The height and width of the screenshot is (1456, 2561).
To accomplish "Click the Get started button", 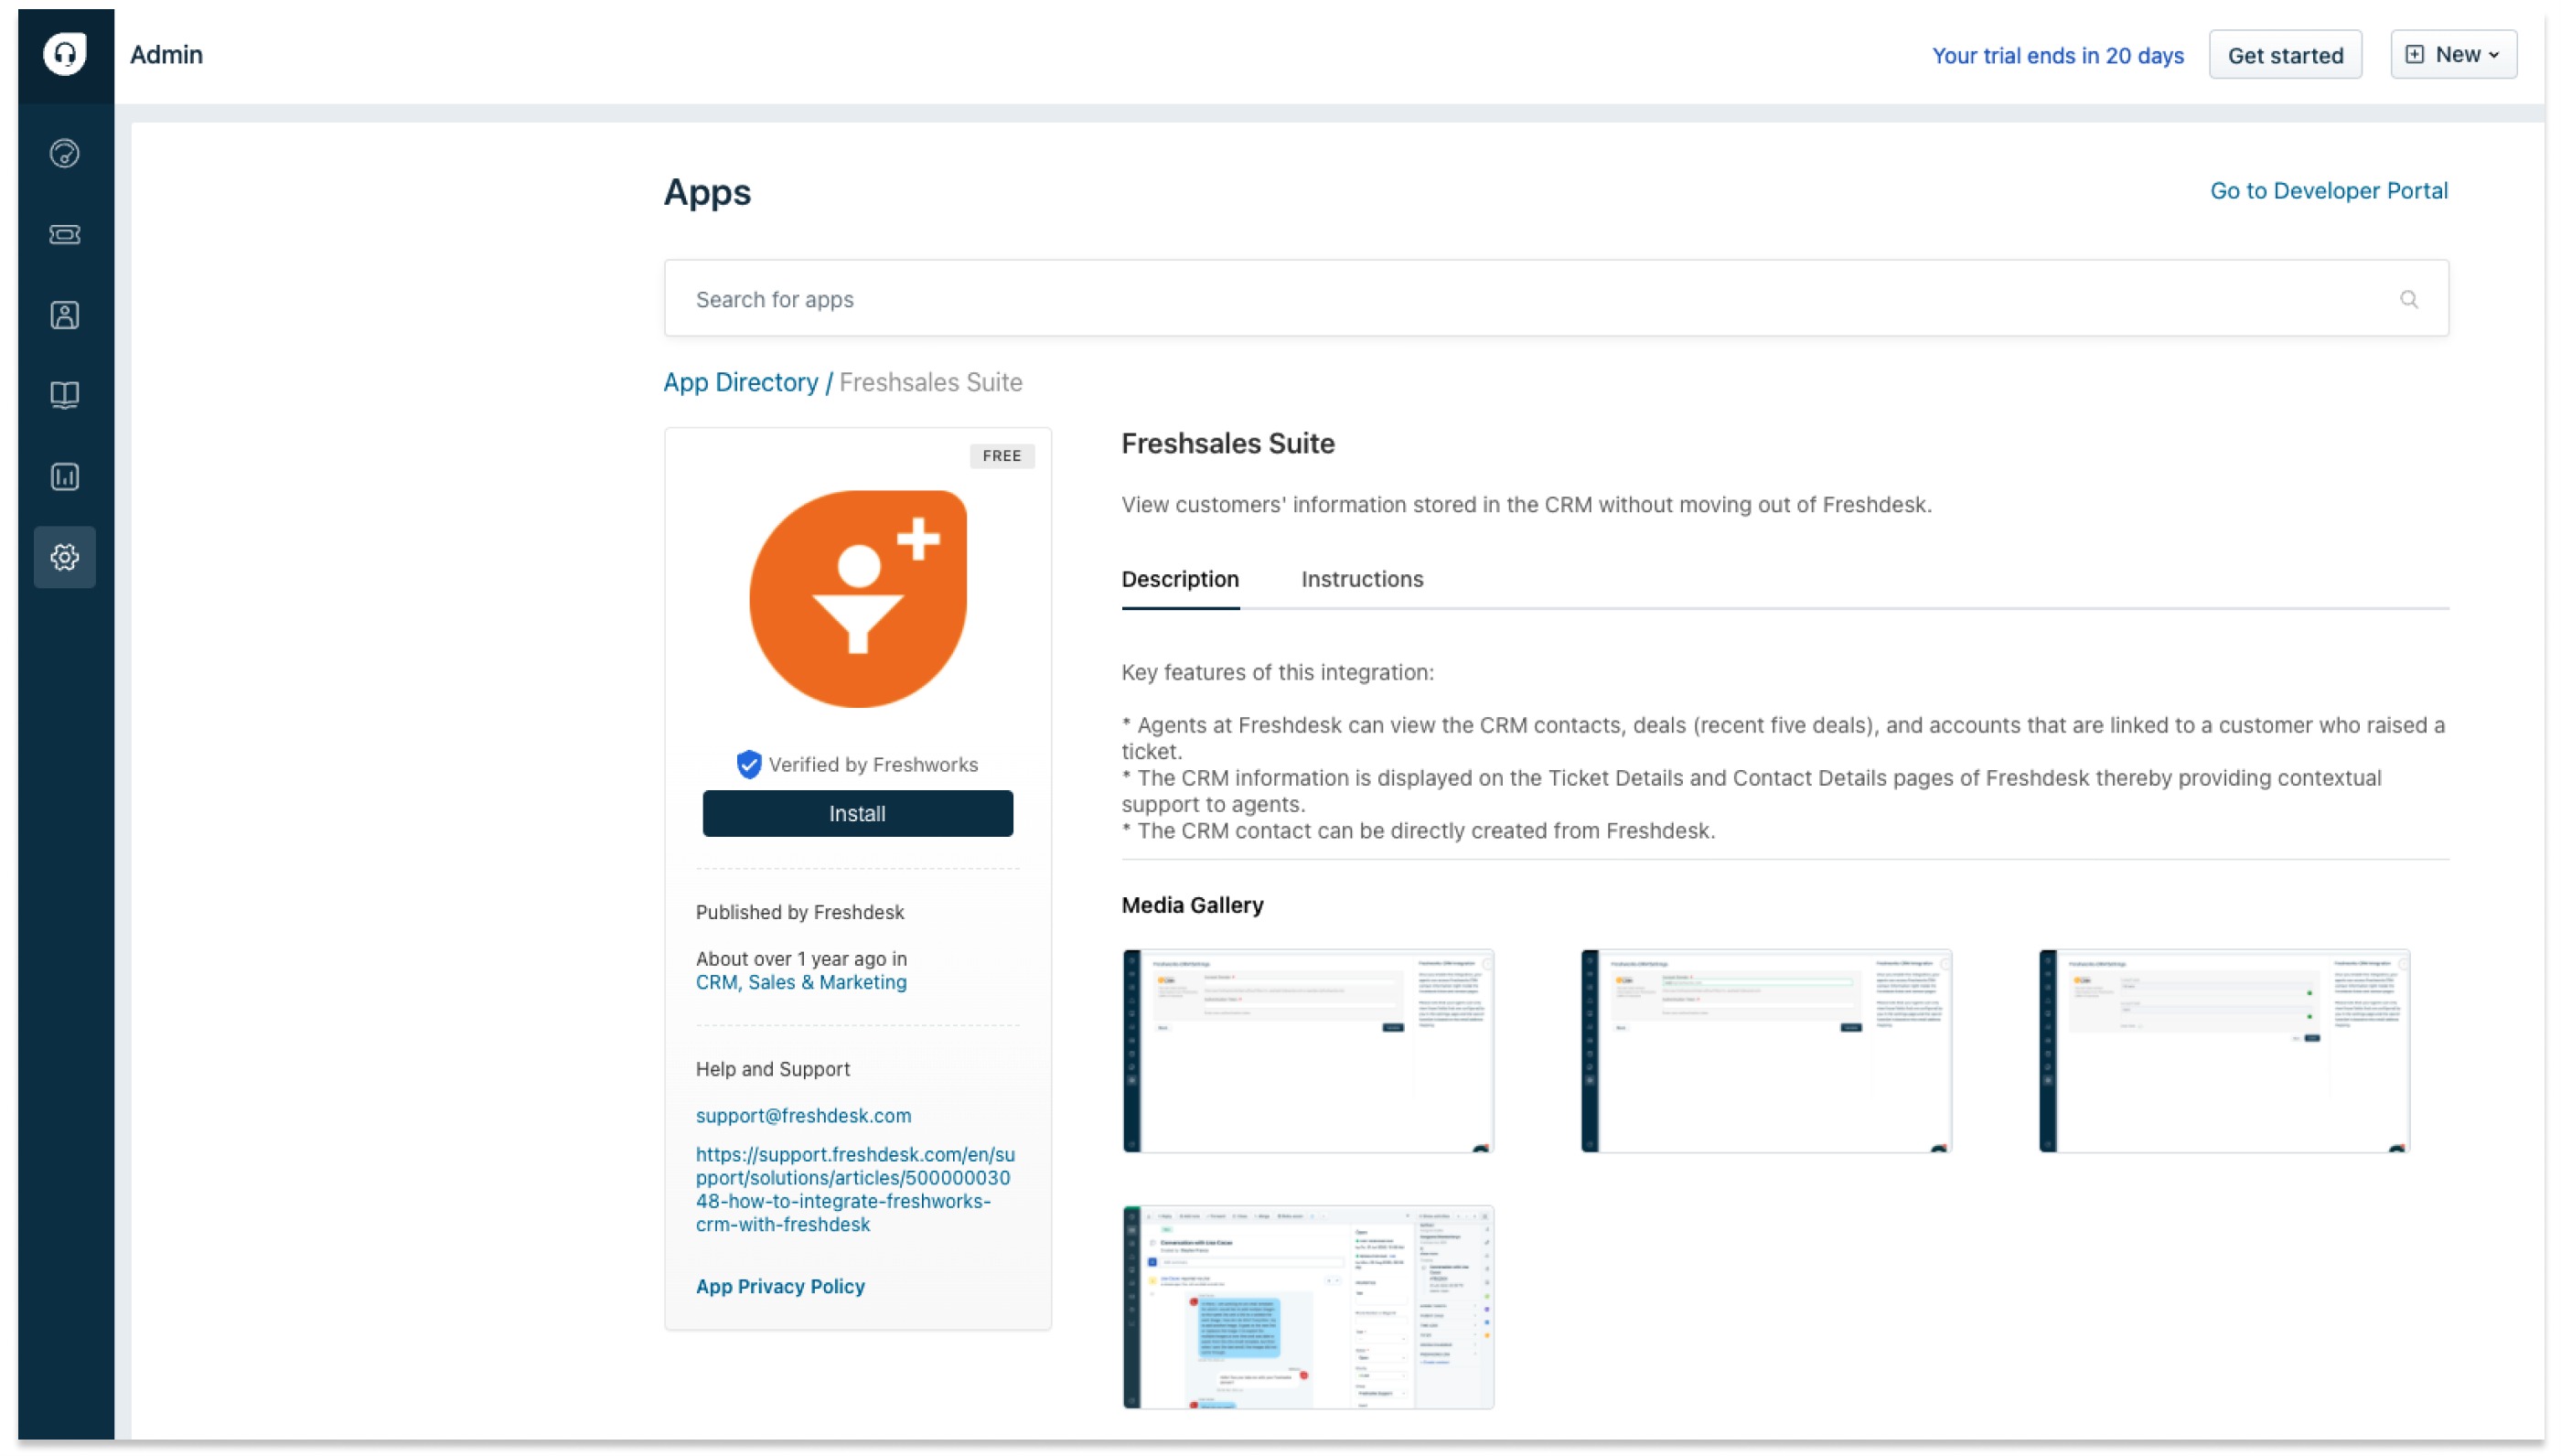I will click(2285, 55).
